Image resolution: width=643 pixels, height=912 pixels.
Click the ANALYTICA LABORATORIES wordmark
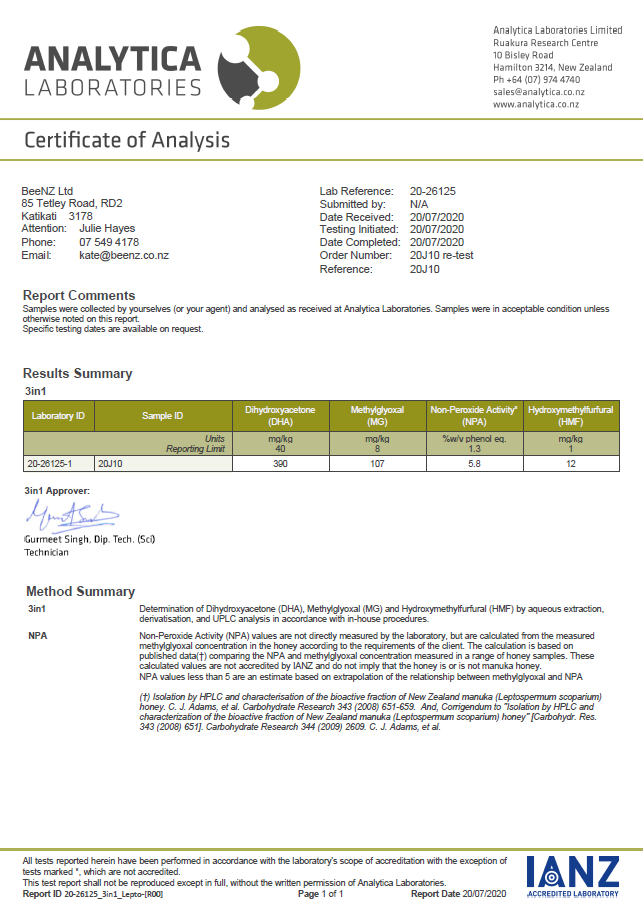113,70
